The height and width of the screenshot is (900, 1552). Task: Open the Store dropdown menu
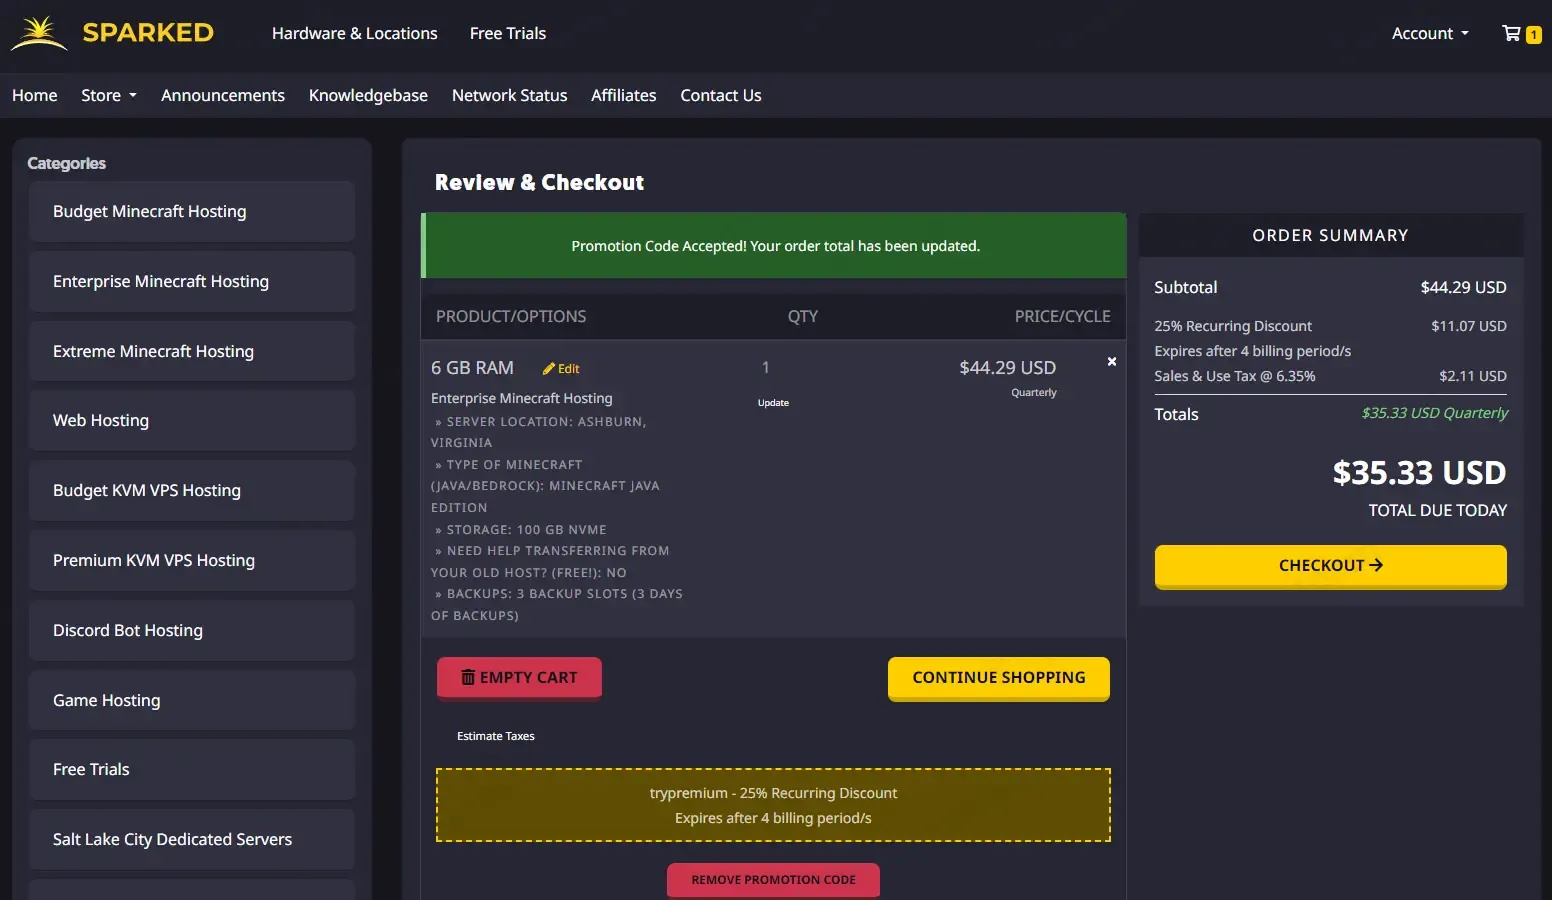point(109,95)
